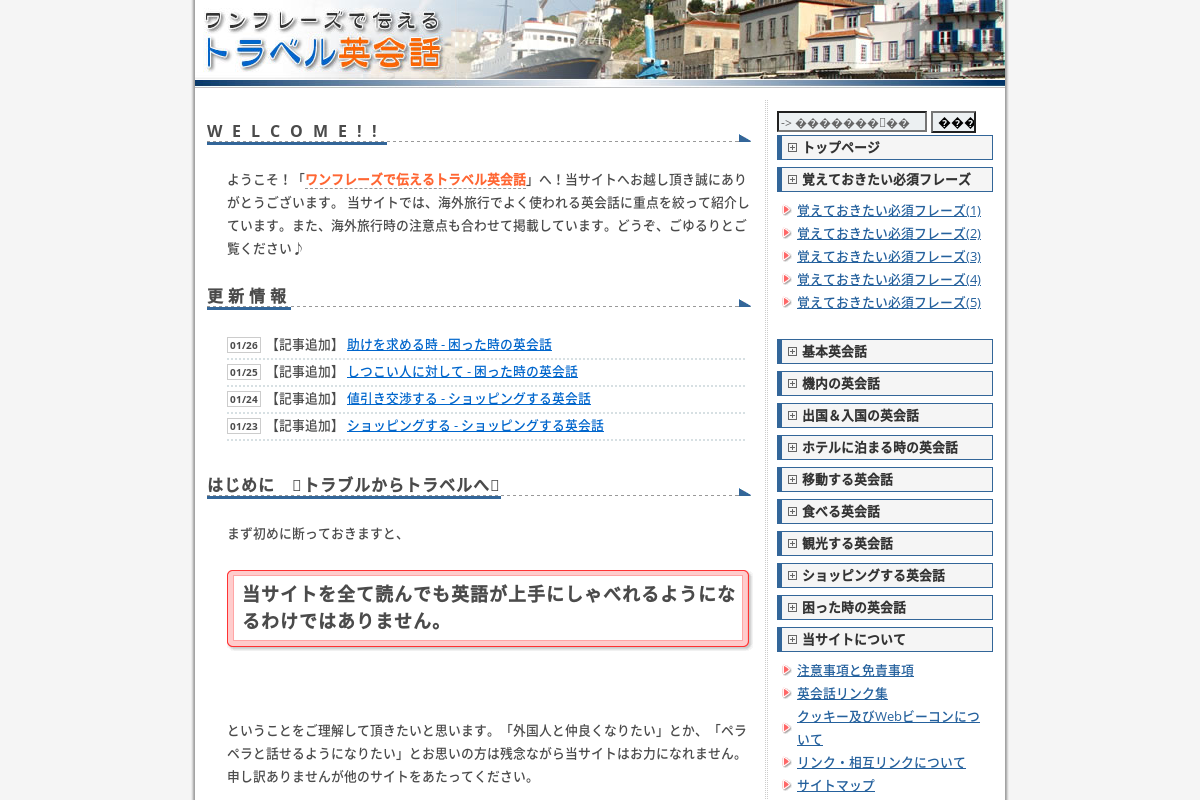This screenshot has width=1200, height=800.
Task: Open link 英会話リンク集
Action: pyautogui.click(x=842, y=693)
